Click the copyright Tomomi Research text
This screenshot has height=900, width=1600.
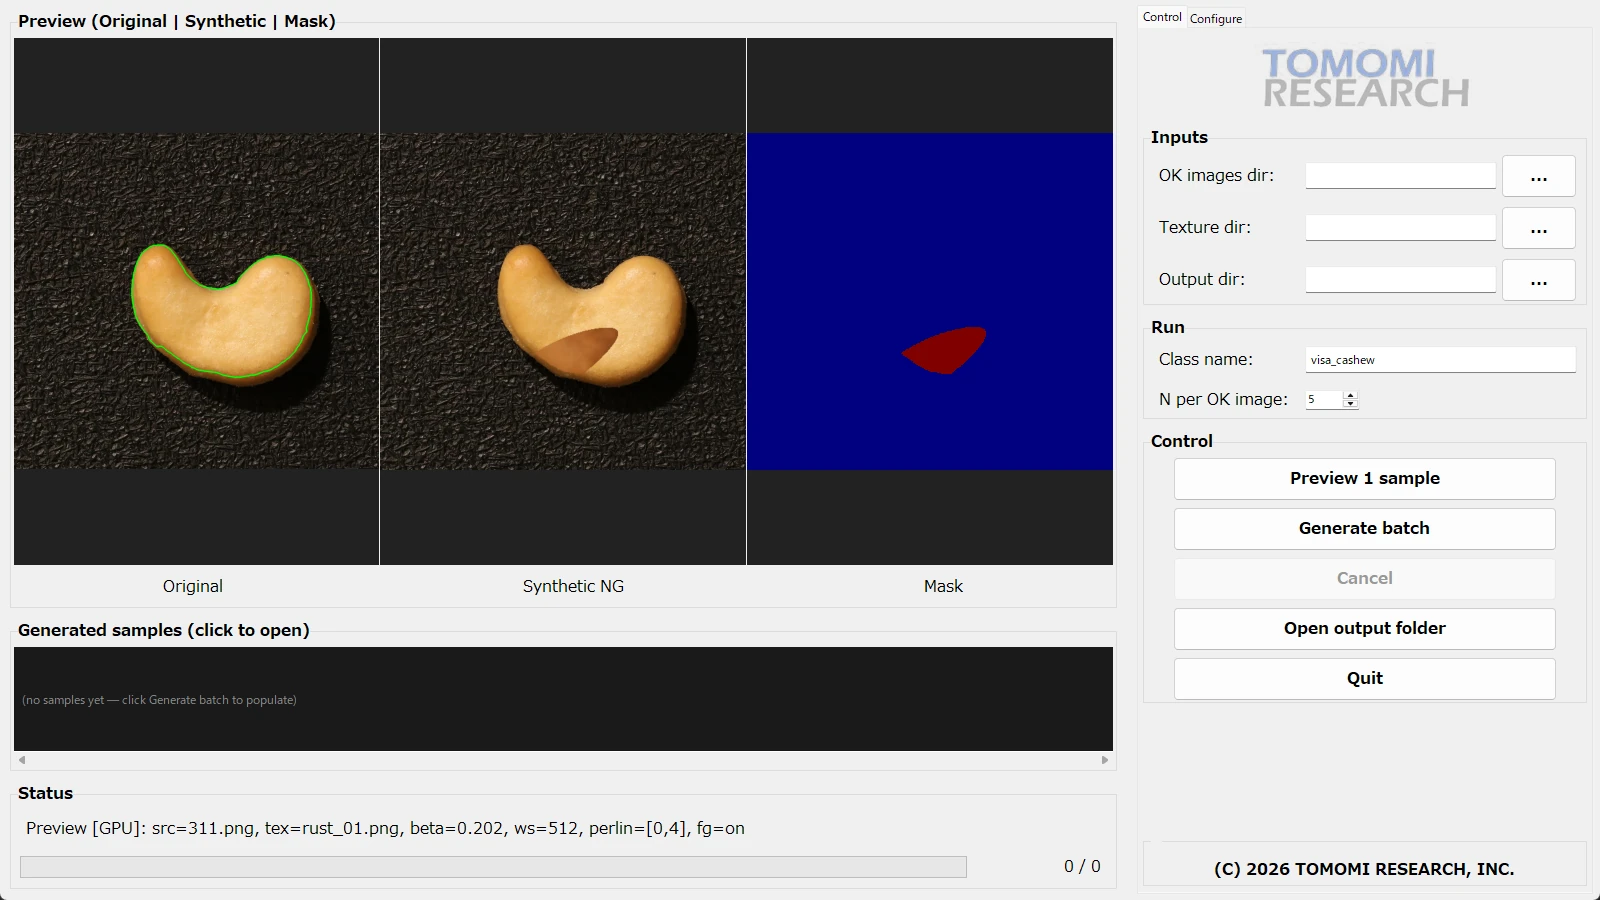[x=1364, y=869]
